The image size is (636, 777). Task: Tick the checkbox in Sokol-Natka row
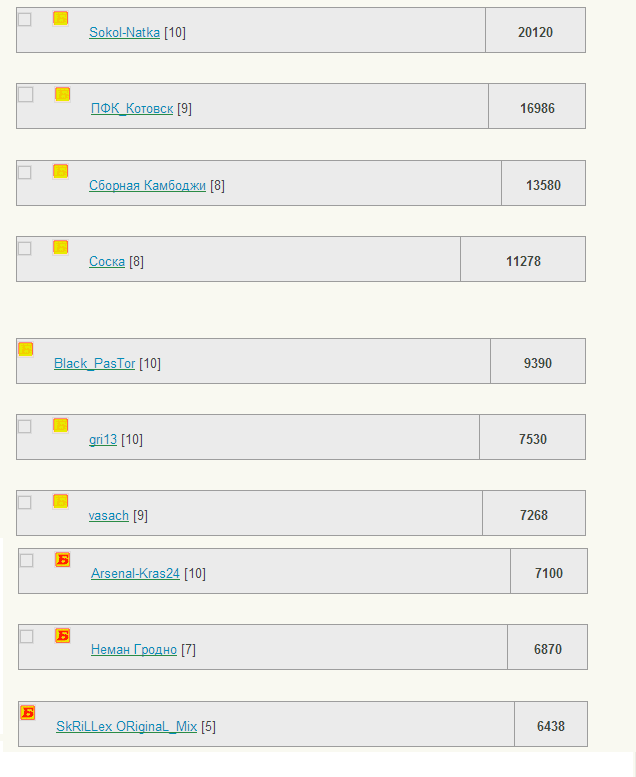pos(25,19)
